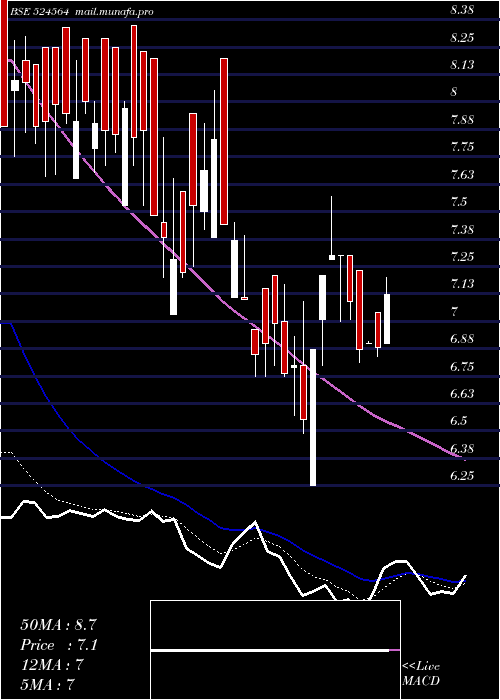Viewport: 500px width, 700px height.
Task: Click the 5MA : 7 readout
Action: [47, 684]
